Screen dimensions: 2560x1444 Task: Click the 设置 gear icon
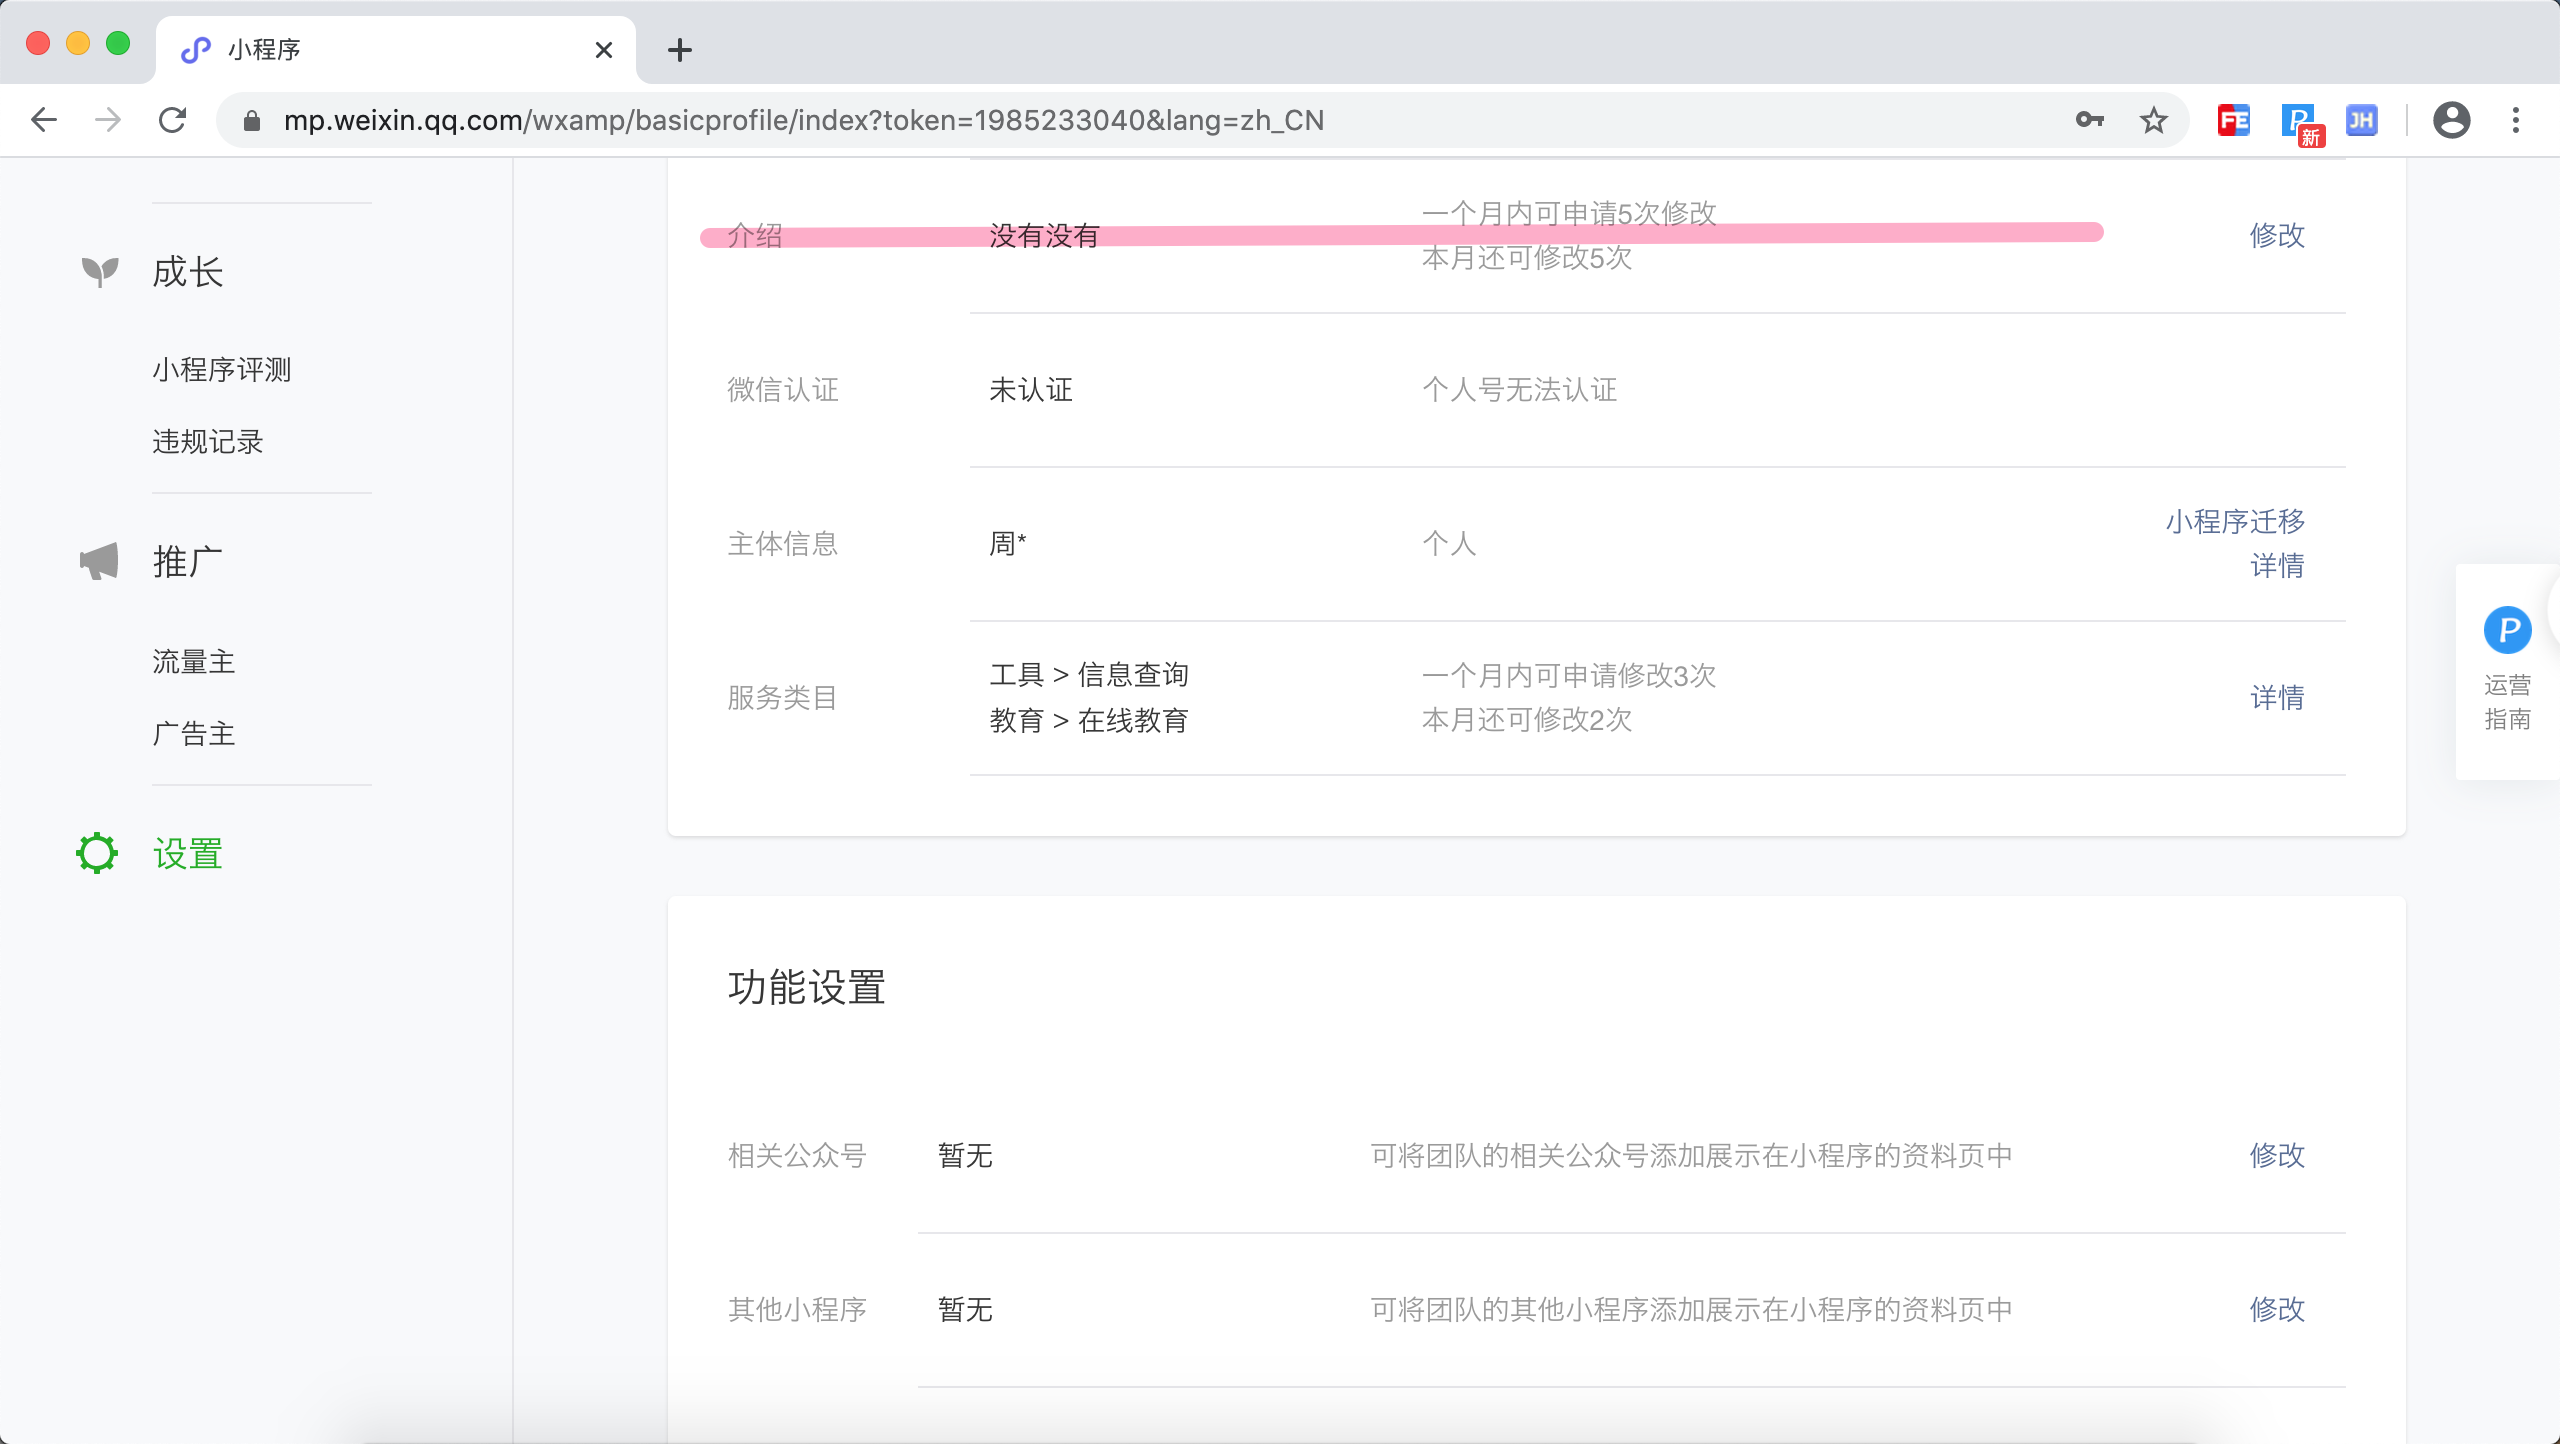(x=97, y=853)
